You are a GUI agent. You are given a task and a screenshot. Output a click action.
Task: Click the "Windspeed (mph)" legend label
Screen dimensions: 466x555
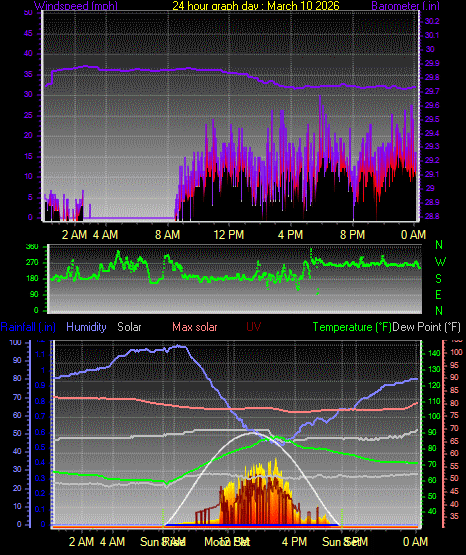76,6
